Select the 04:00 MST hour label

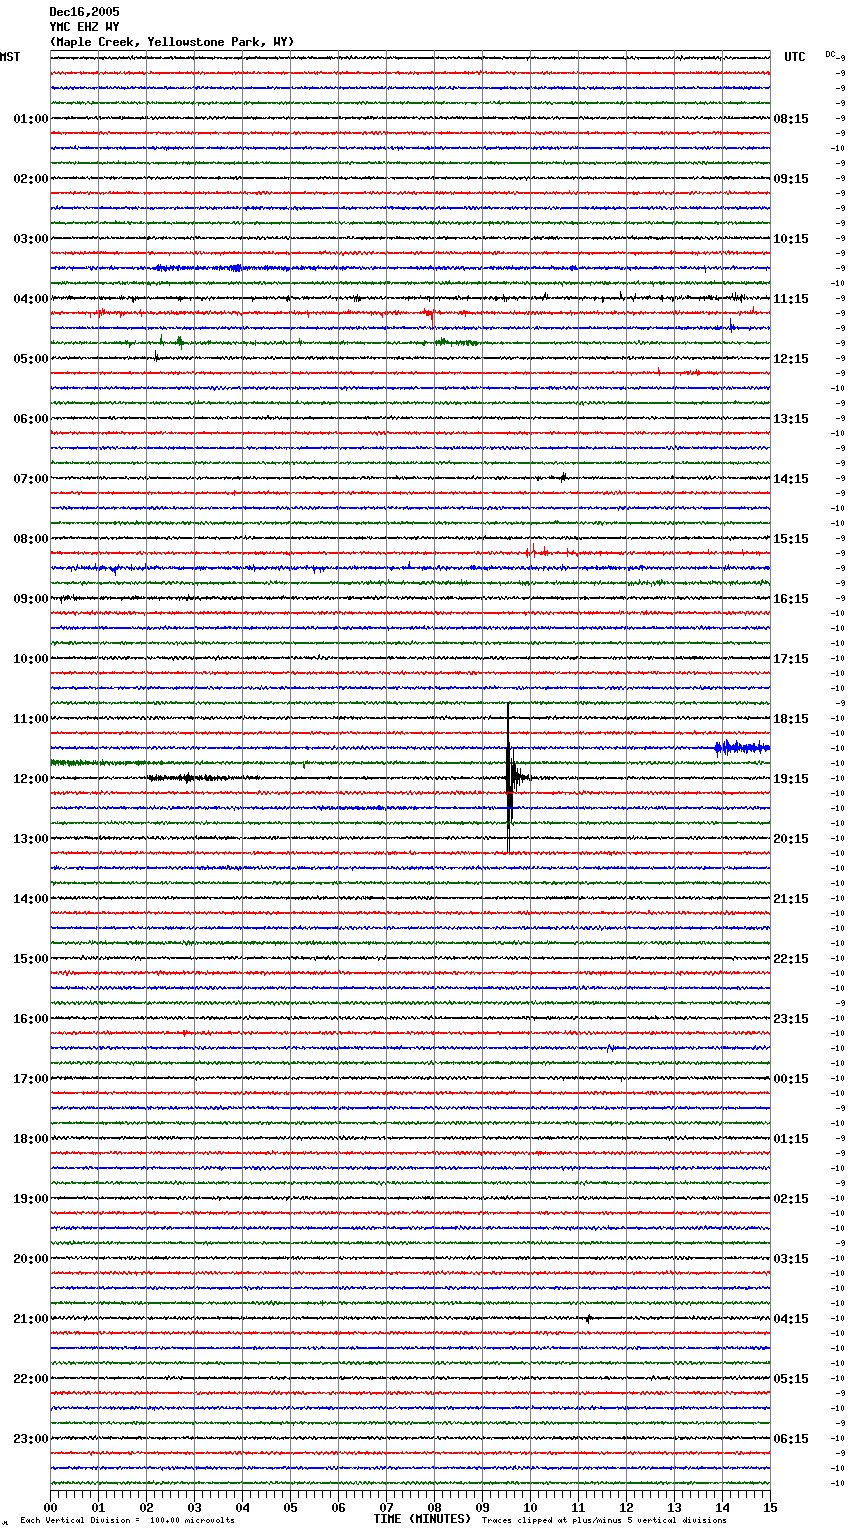pyautogui.click(x=31, y=299)
